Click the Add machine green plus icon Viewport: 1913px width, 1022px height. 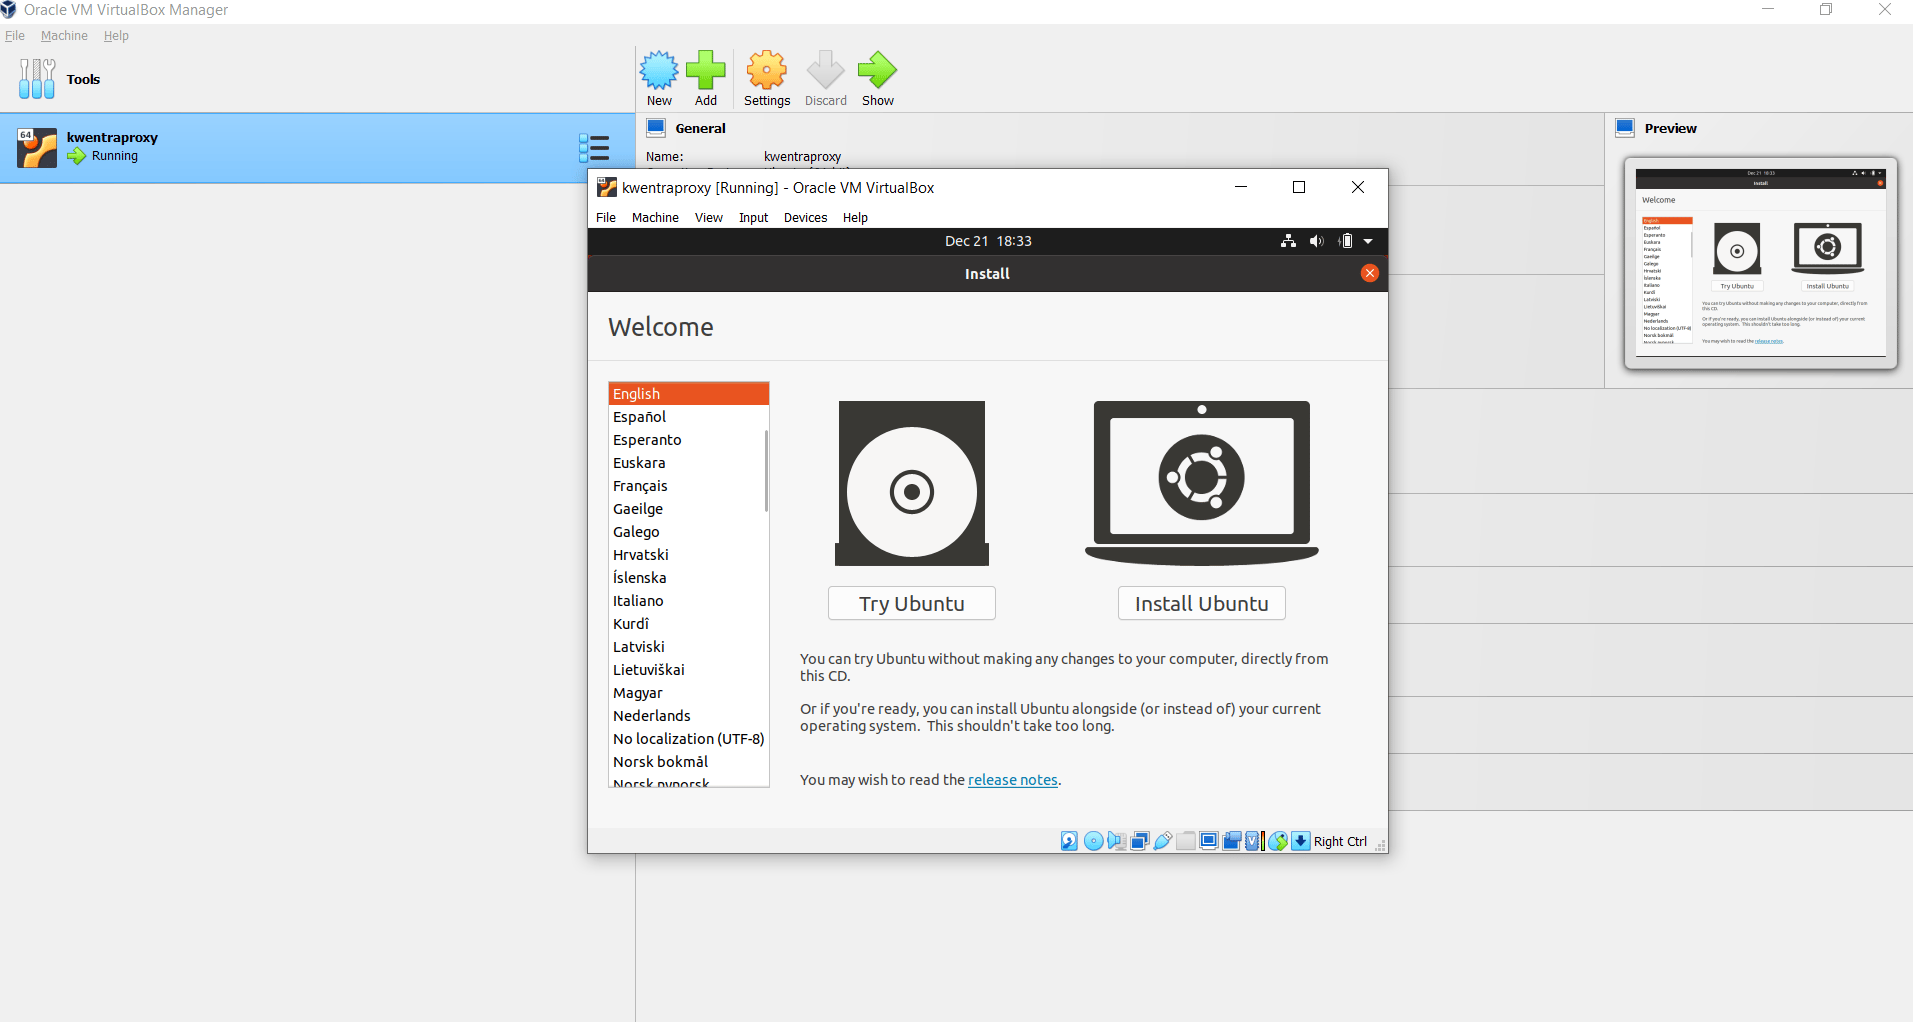click(706, 70)
